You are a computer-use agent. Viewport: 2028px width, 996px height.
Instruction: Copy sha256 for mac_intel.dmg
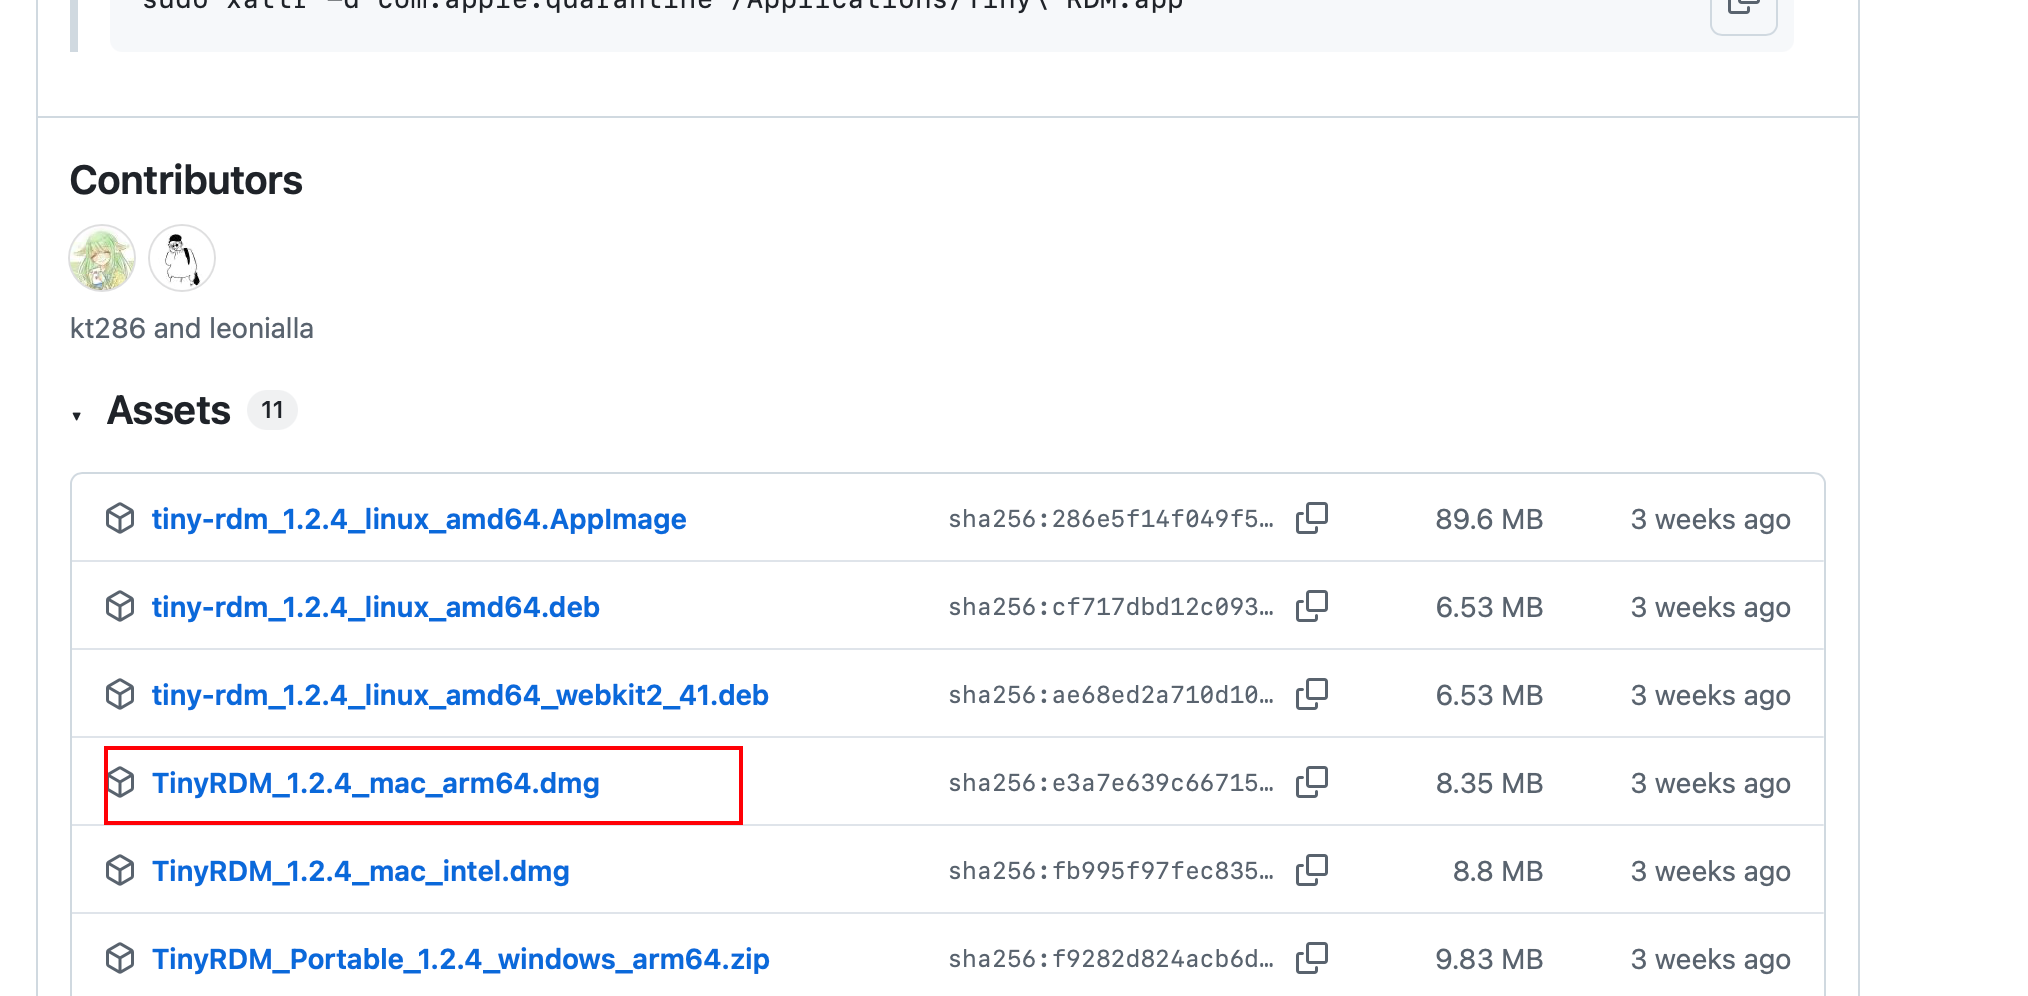point(1312,870)
